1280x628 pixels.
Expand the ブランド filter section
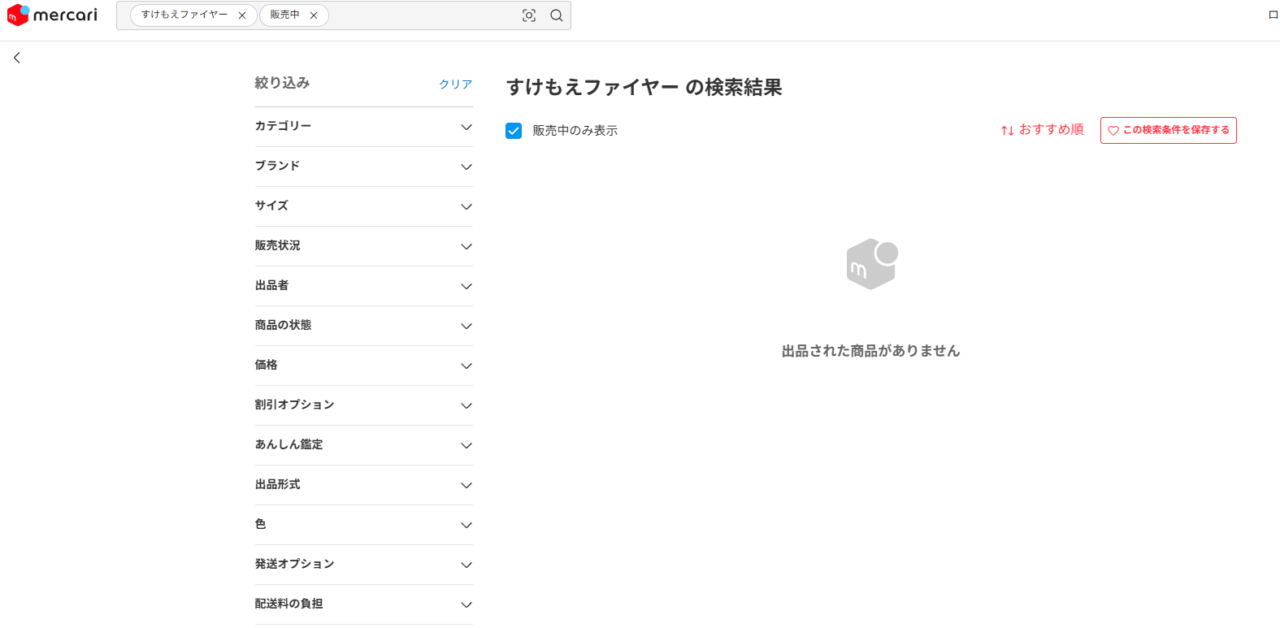click(x=364, y=166)
